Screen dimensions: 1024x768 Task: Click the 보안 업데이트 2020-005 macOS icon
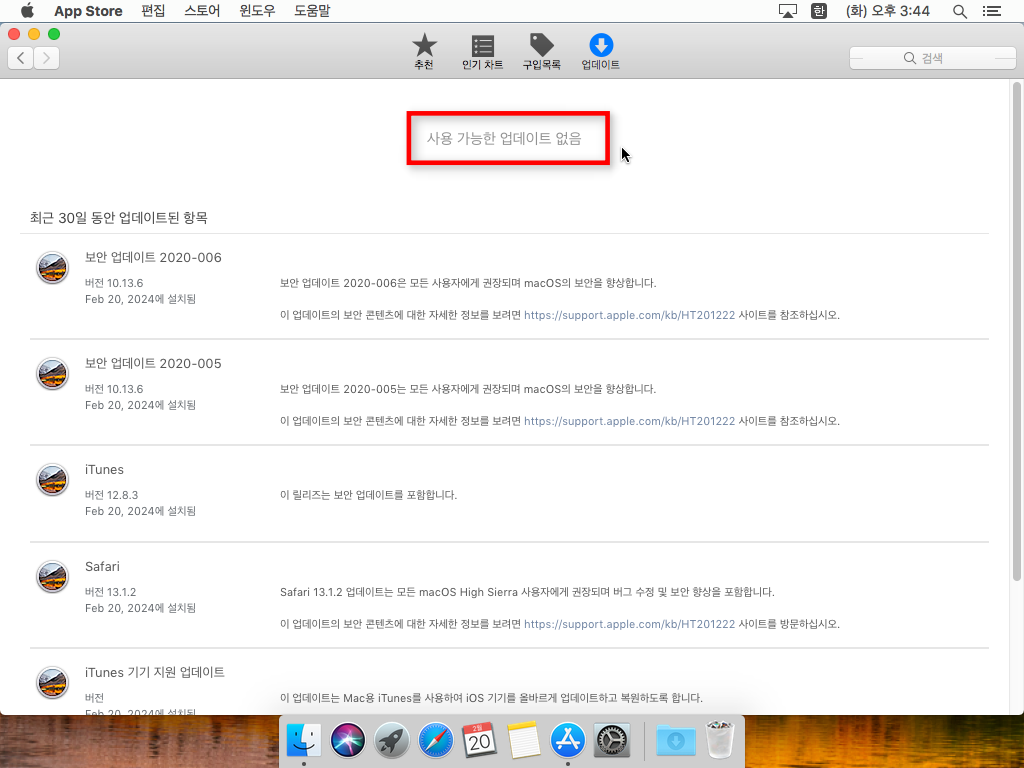click(52, 374)
